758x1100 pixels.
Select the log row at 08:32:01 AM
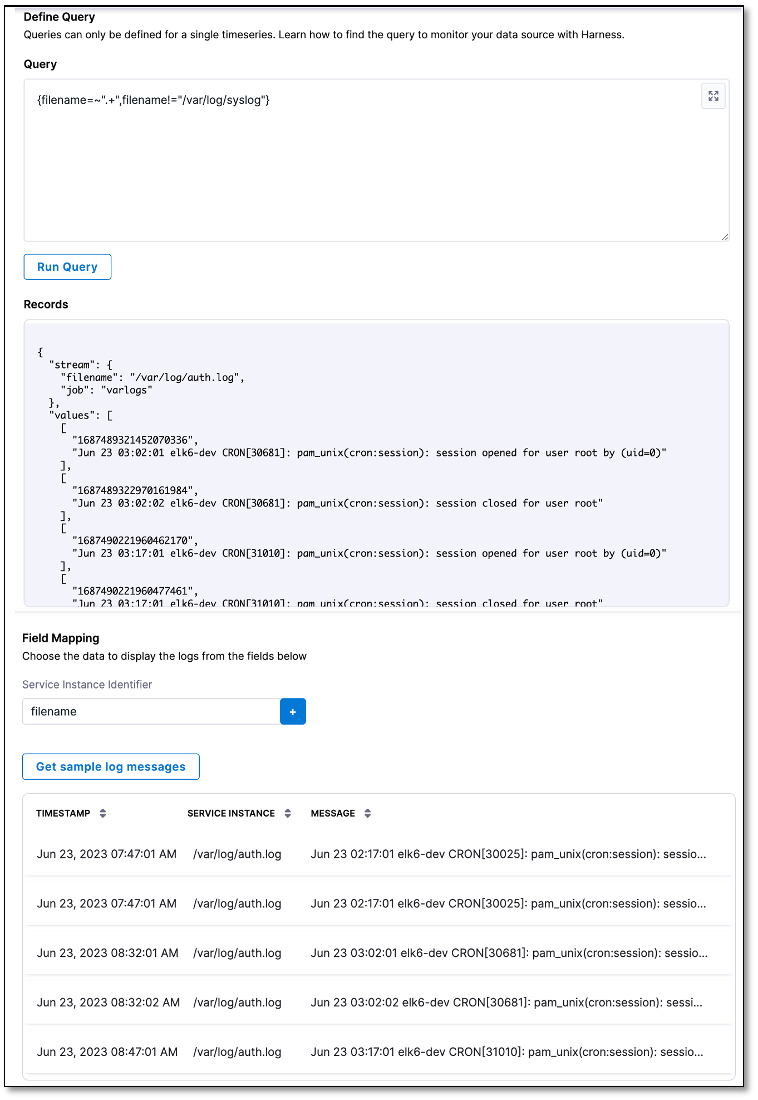pyautogui.click(x=380, y=953)
